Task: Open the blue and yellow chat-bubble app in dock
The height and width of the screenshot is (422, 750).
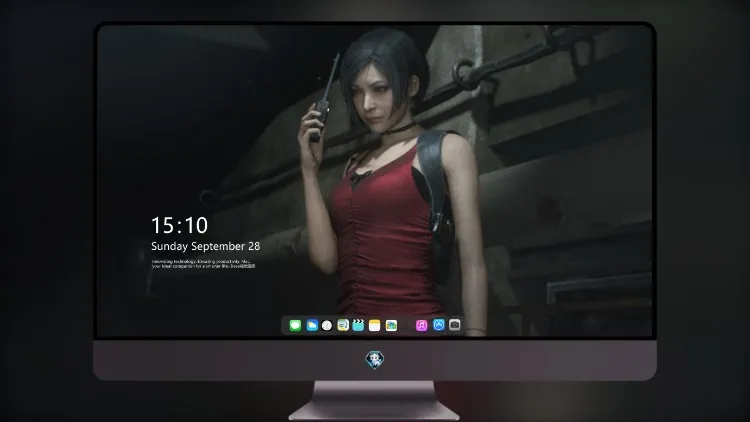Action: point(342,325)
